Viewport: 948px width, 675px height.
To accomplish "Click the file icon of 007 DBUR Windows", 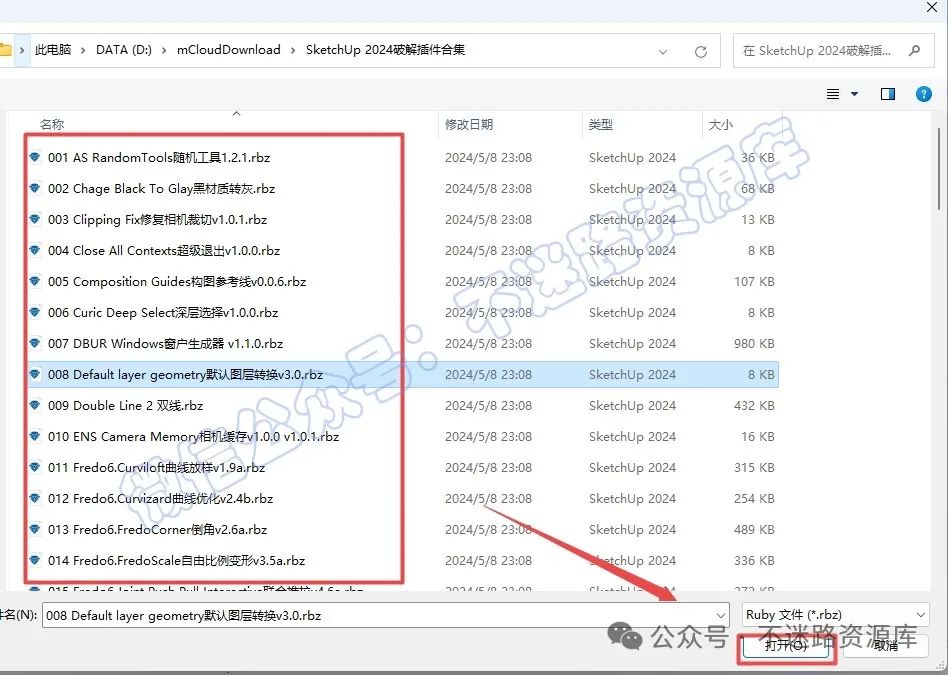I will [x=35, y=343].
